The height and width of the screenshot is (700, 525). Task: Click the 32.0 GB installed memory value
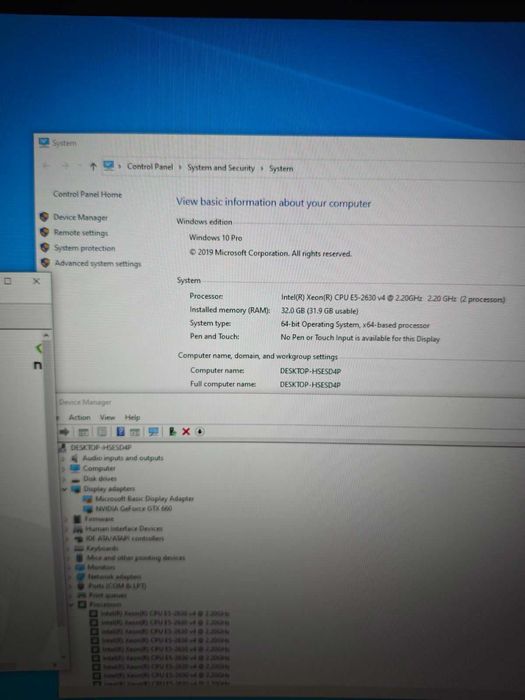(319, 311)
